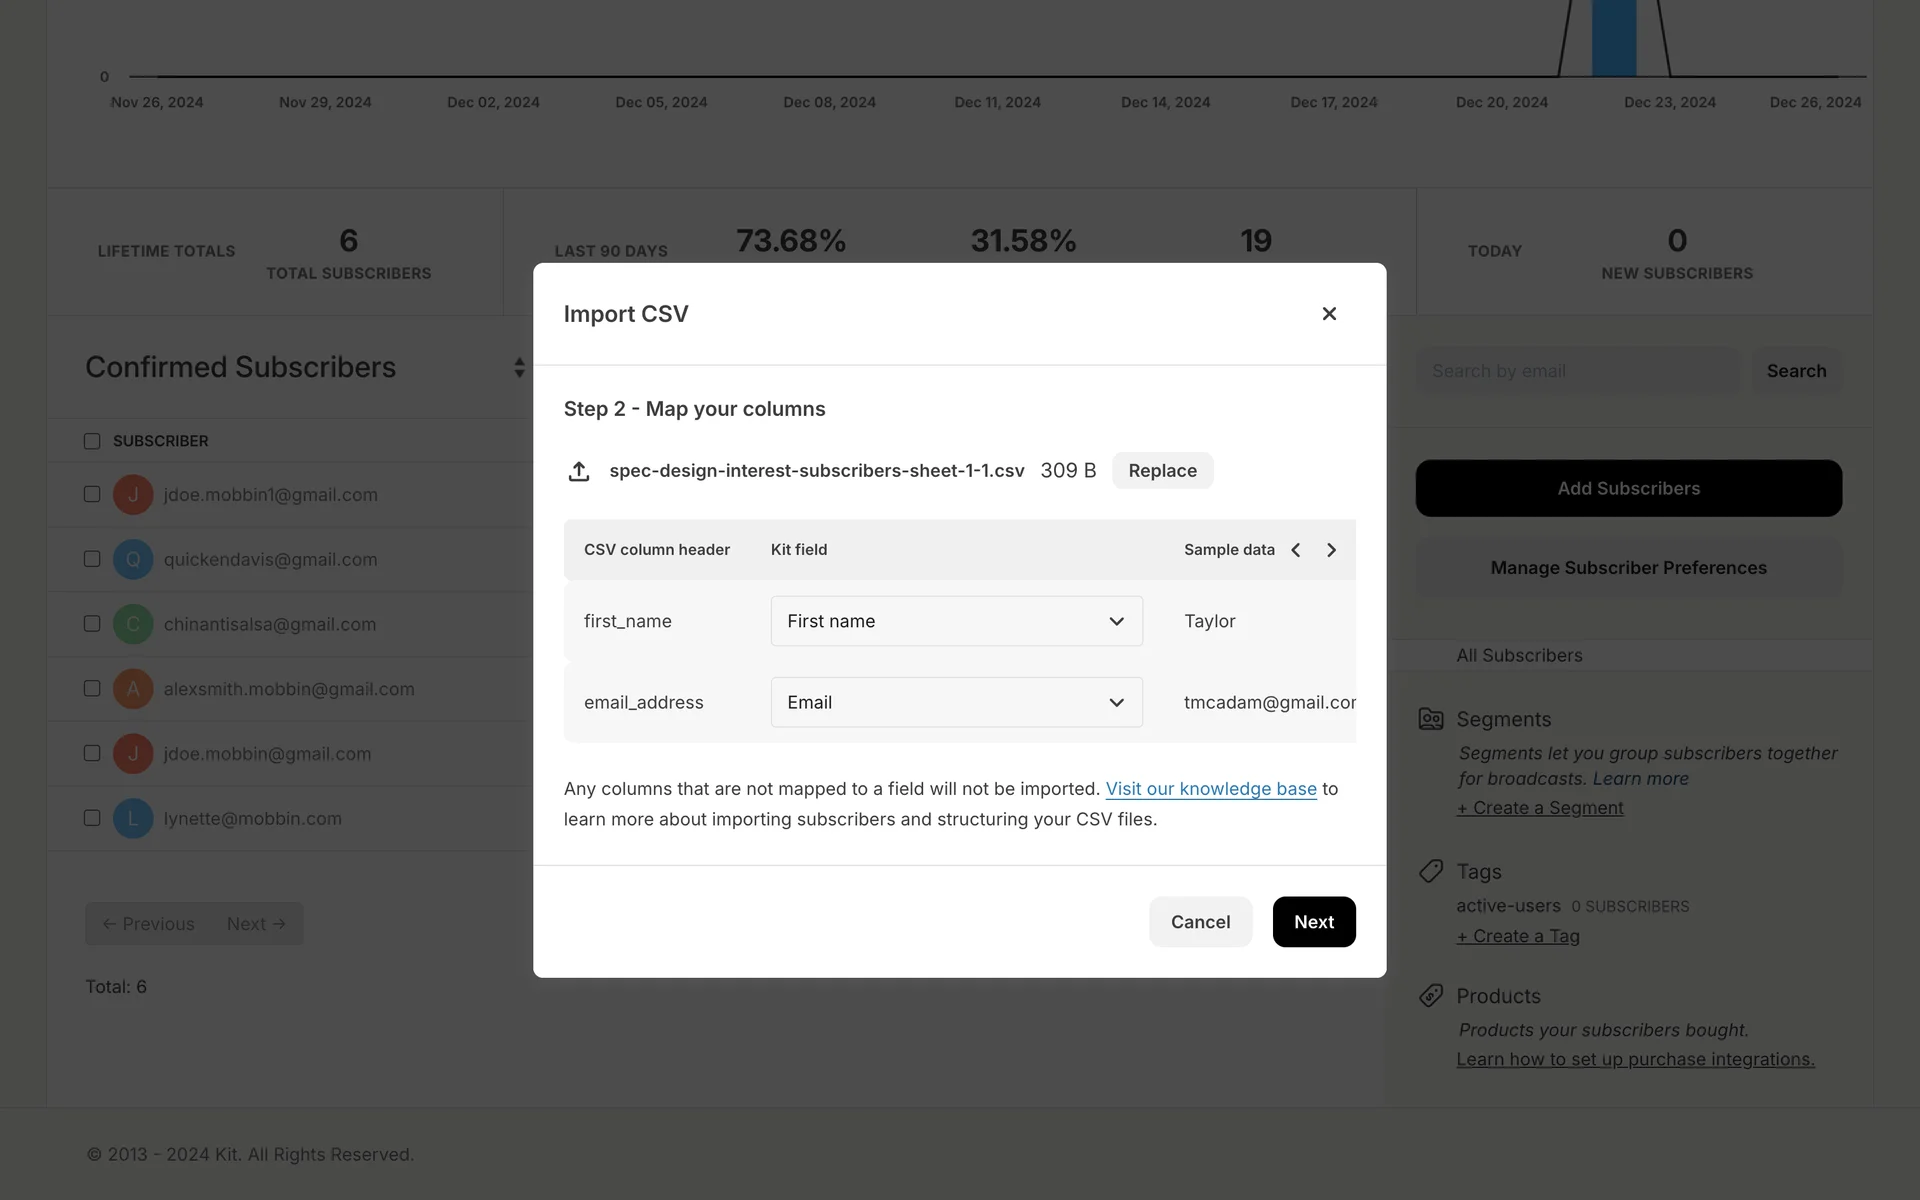Click the Search by email field
1920x1200 pixels.
pos(1578,371)
